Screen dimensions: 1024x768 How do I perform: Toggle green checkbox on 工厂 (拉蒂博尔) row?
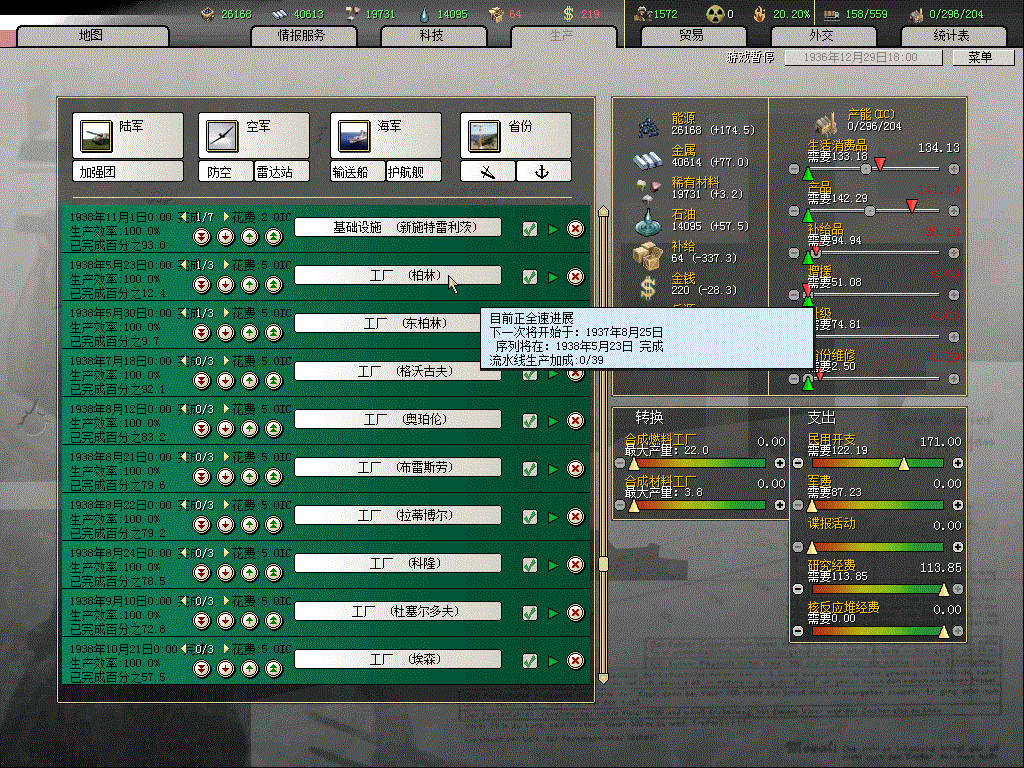coord(530,517)
